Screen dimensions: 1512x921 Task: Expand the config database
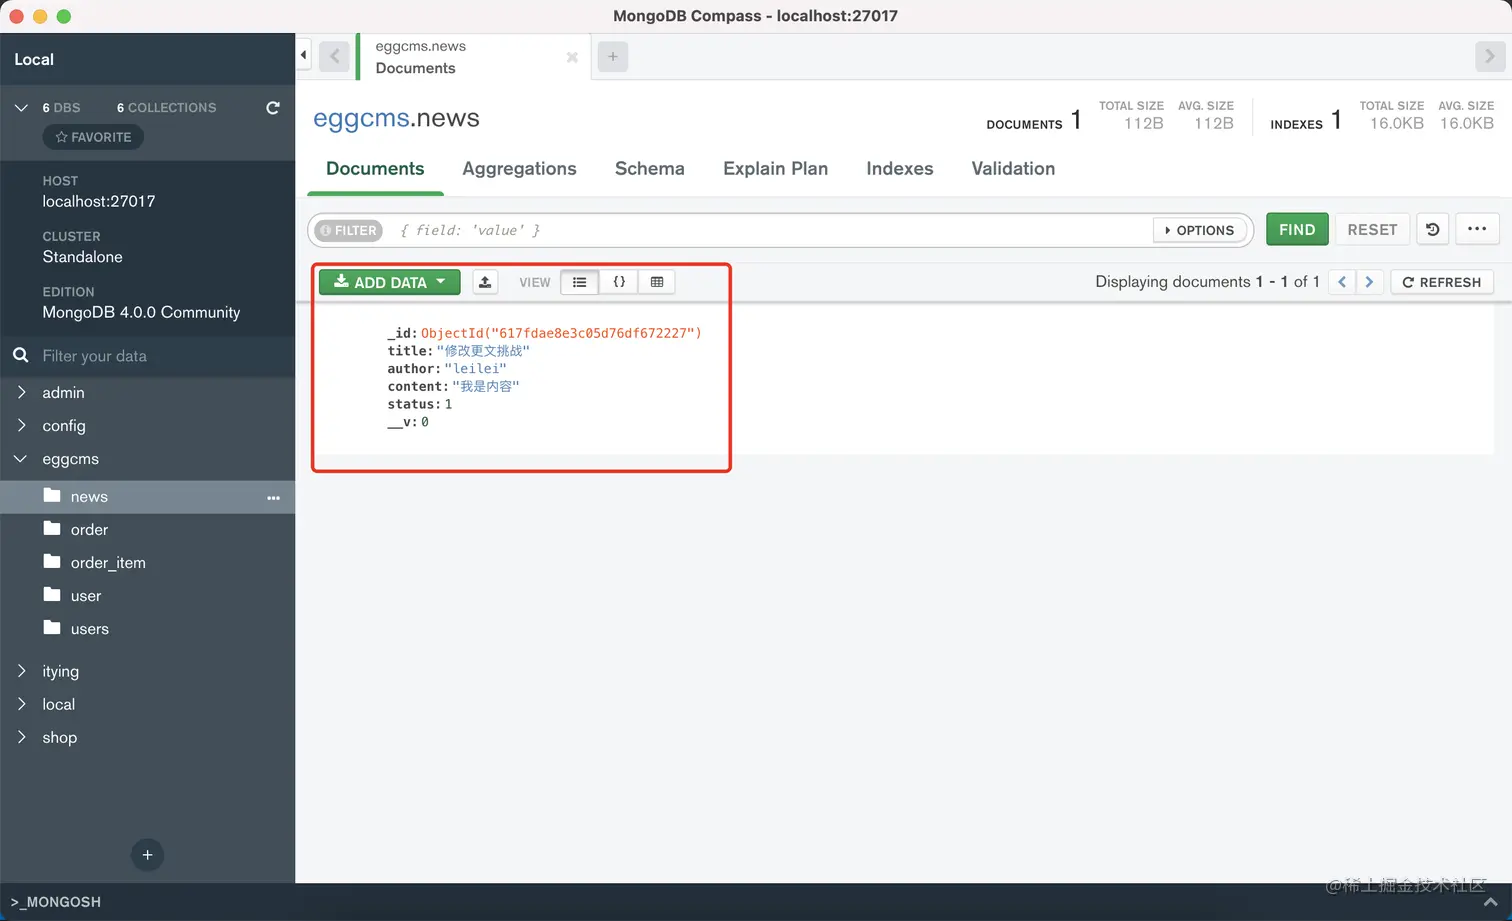coord(21,425)
